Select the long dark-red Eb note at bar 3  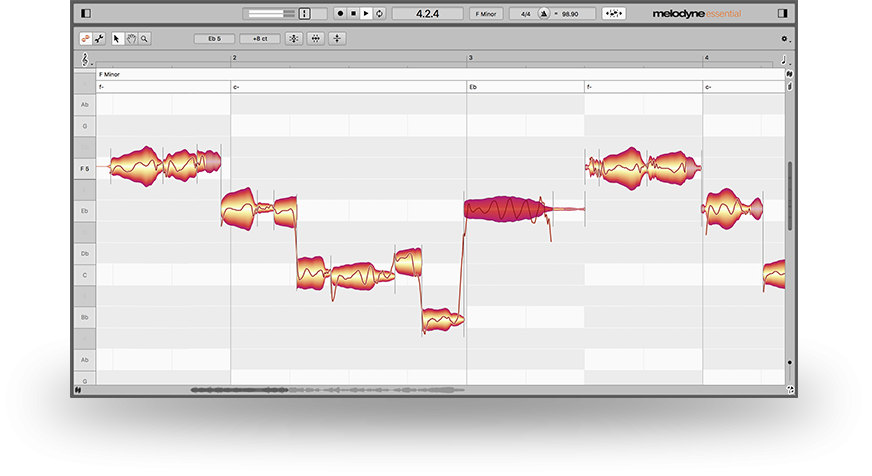[503, 209]
